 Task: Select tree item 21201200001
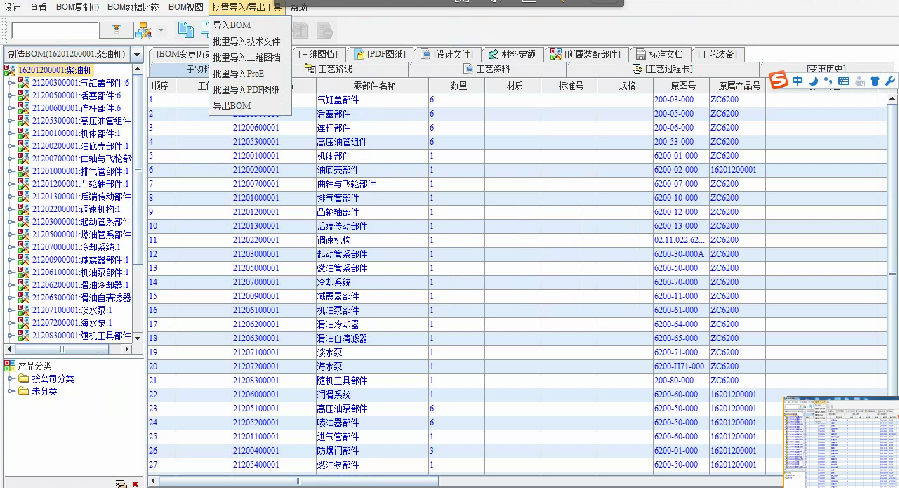pos(80,184)
